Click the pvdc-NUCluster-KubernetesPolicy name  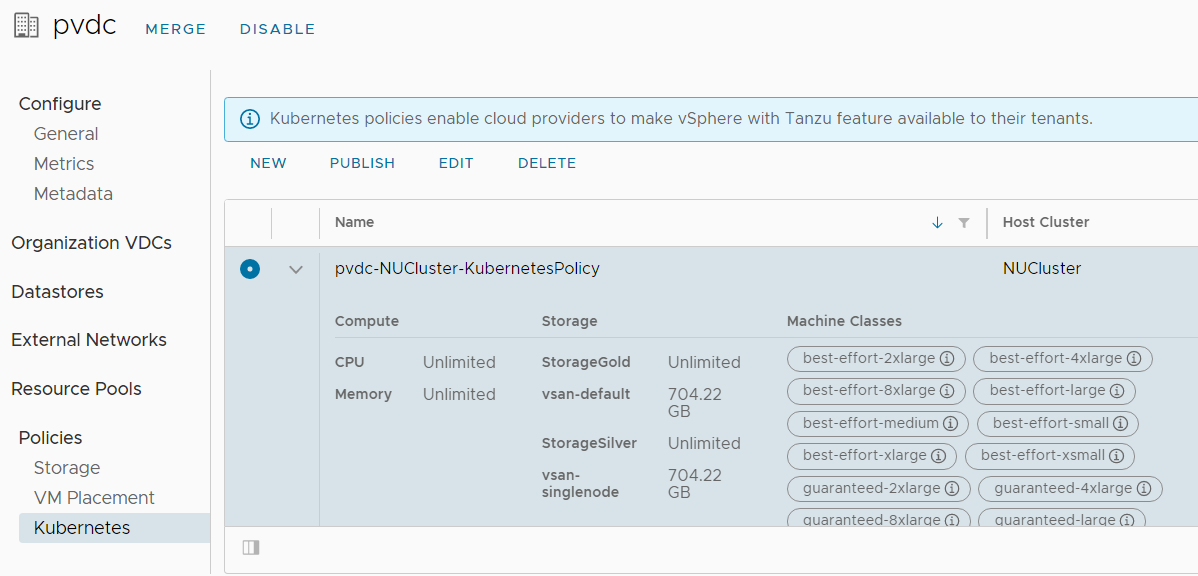[x=468, y=269]
